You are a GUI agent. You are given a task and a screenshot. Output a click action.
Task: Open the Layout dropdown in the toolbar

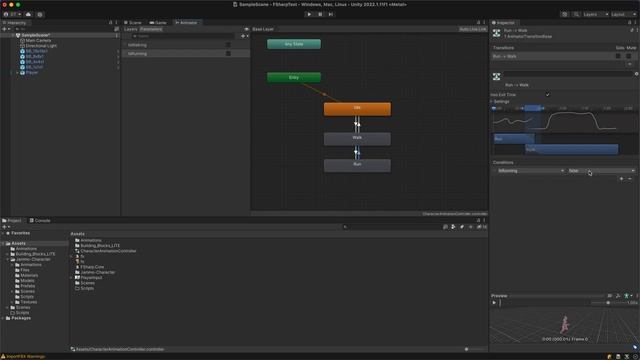tap(623, 14)
